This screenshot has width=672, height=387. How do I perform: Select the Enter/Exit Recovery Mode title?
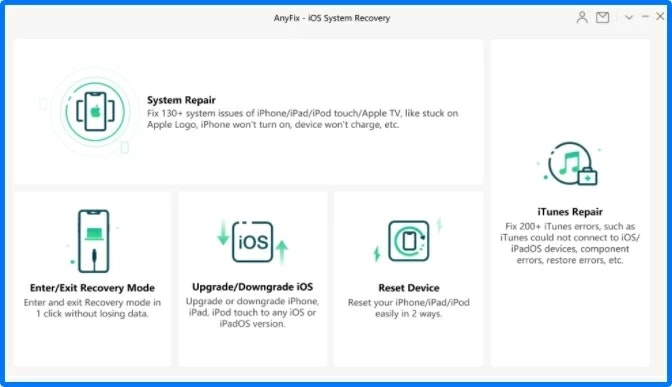[x=92, y=288]
